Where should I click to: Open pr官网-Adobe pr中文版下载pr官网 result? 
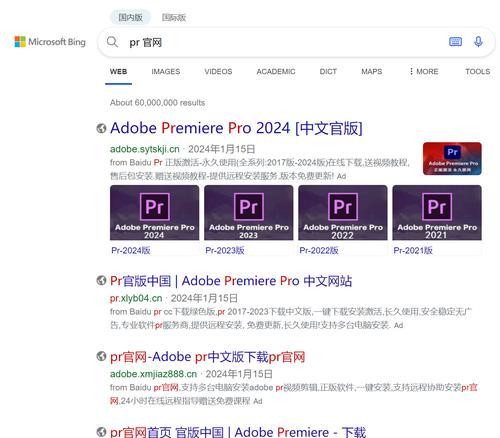point(208,357)
